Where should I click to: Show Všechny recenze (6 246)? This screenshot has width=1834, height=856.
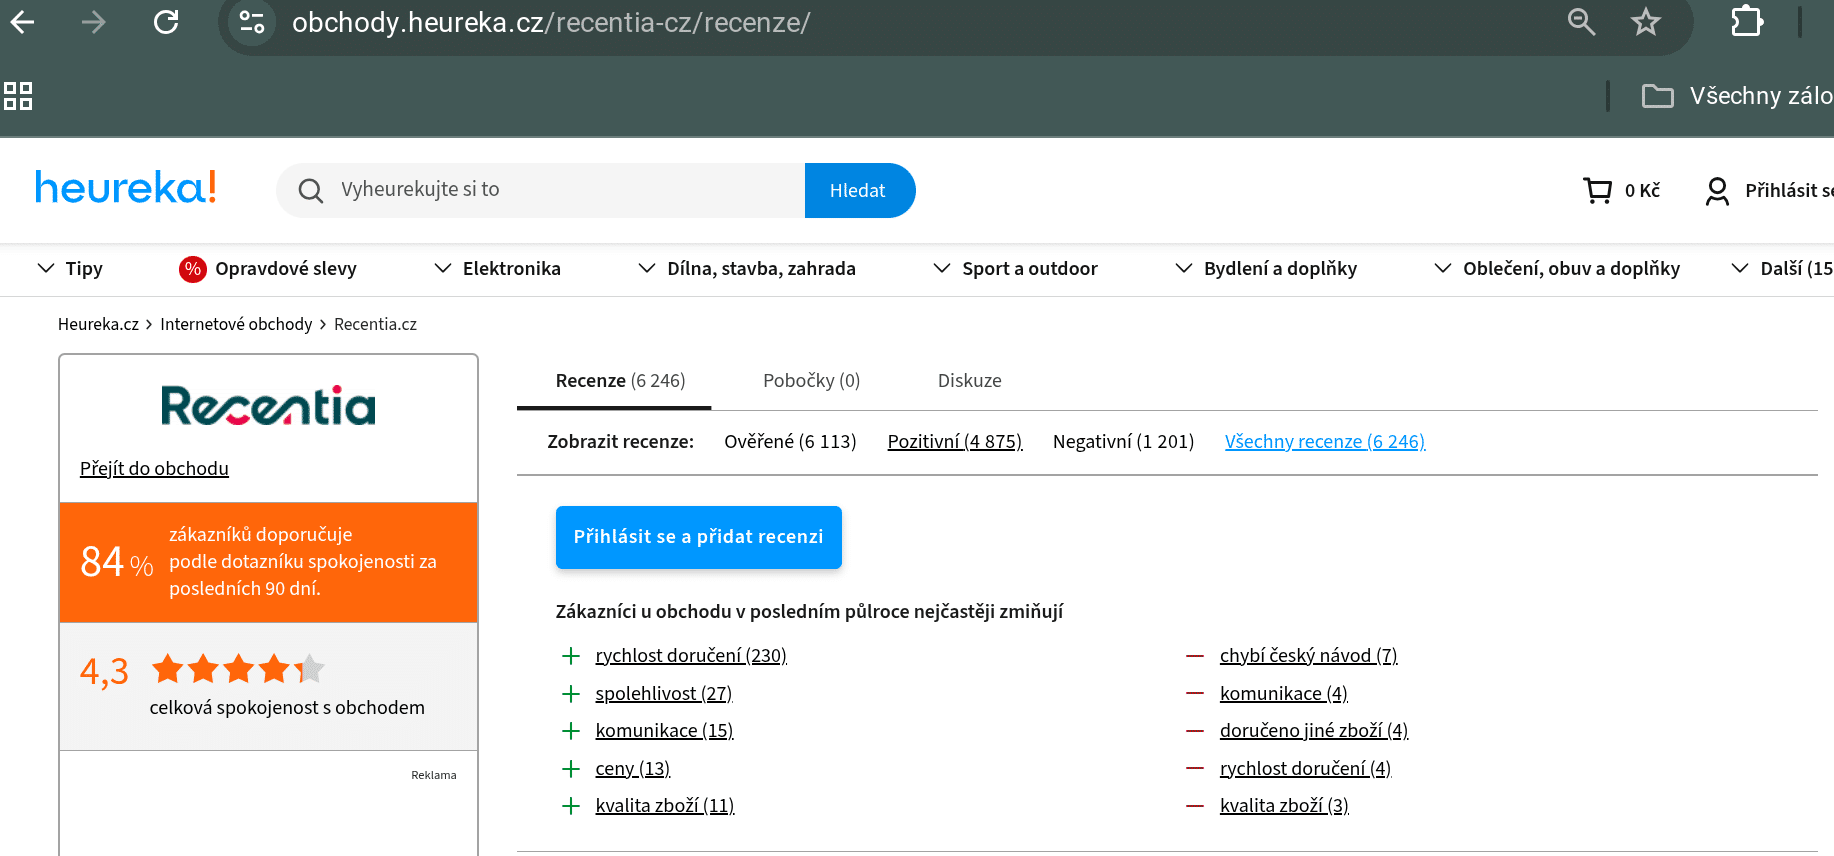pos(1325,442)
